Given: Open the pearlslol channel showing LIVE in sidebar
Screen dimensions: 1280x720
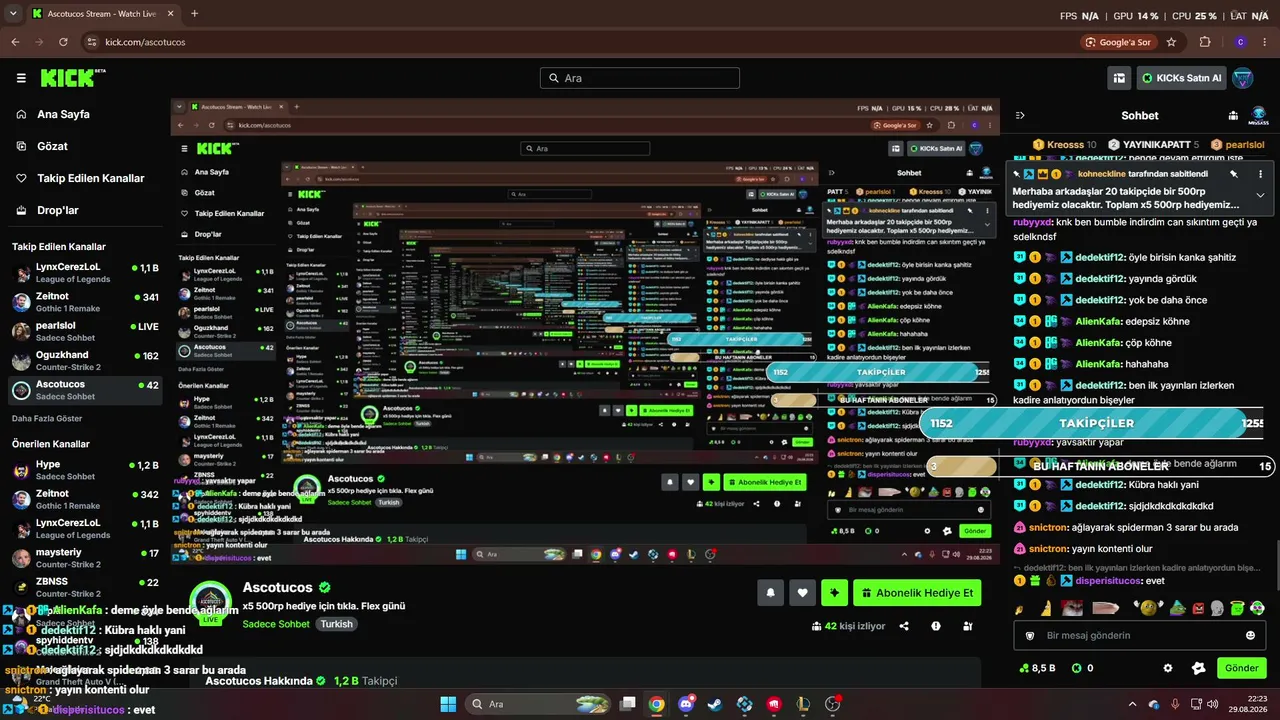Looking at the screenshot, I should [85, 332].
